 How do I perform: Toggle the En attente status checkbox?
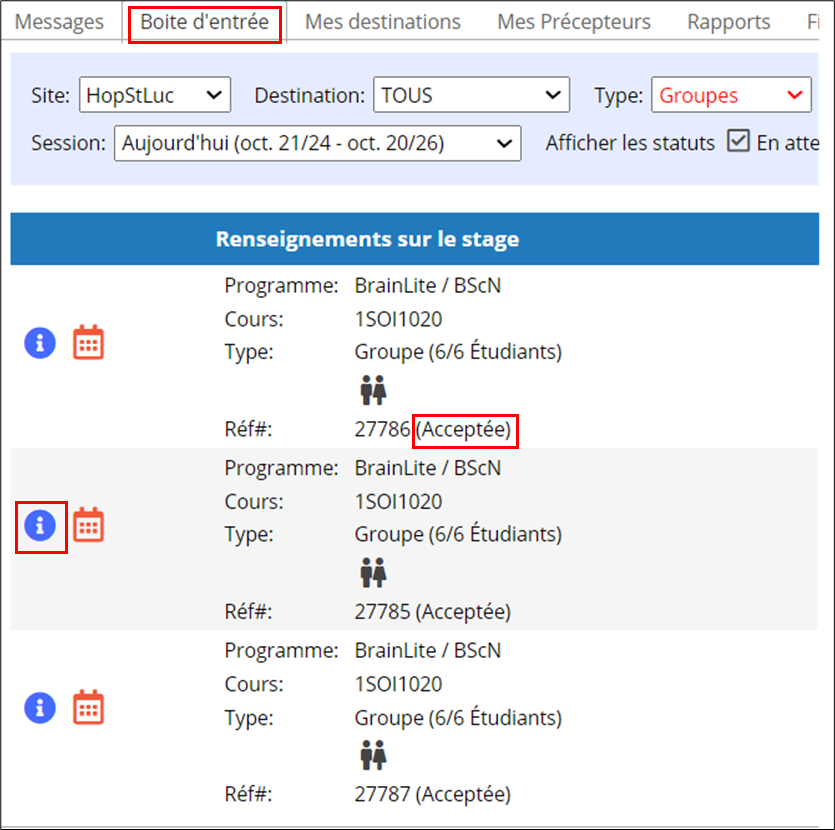(x=739, y=141)
